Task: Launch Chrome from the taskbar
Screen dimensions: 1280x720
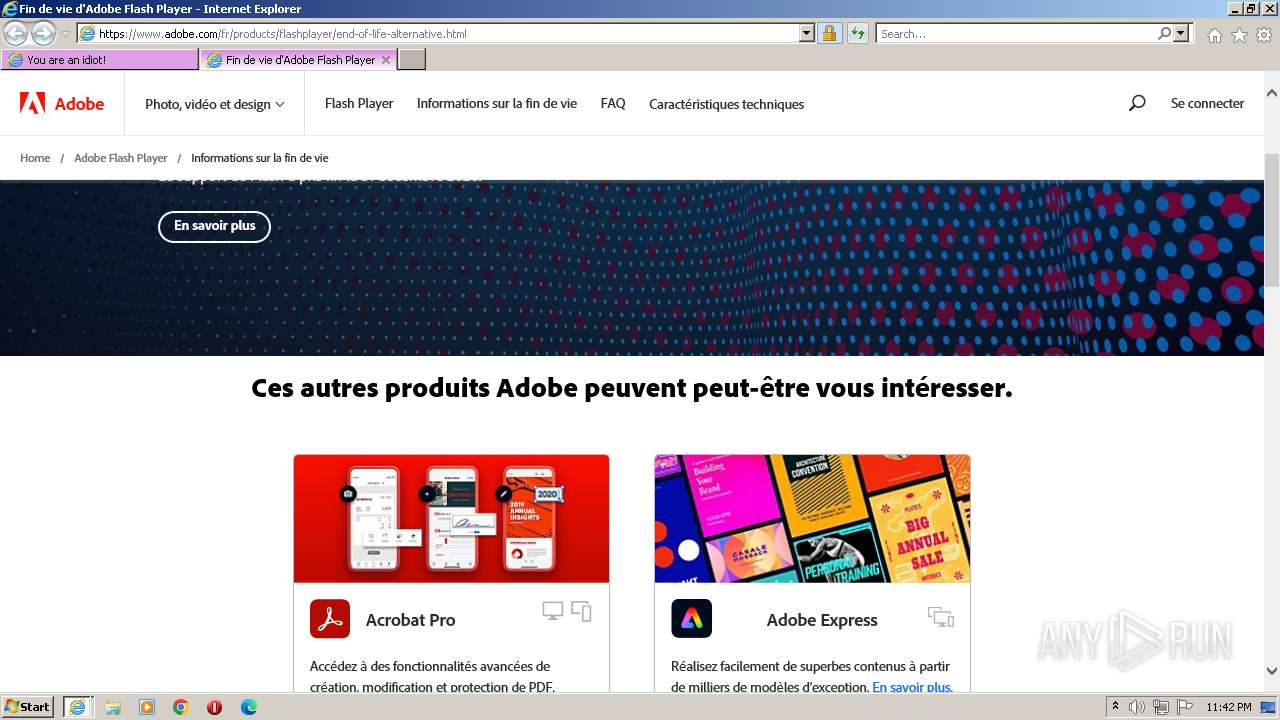Action: [181, 707]
